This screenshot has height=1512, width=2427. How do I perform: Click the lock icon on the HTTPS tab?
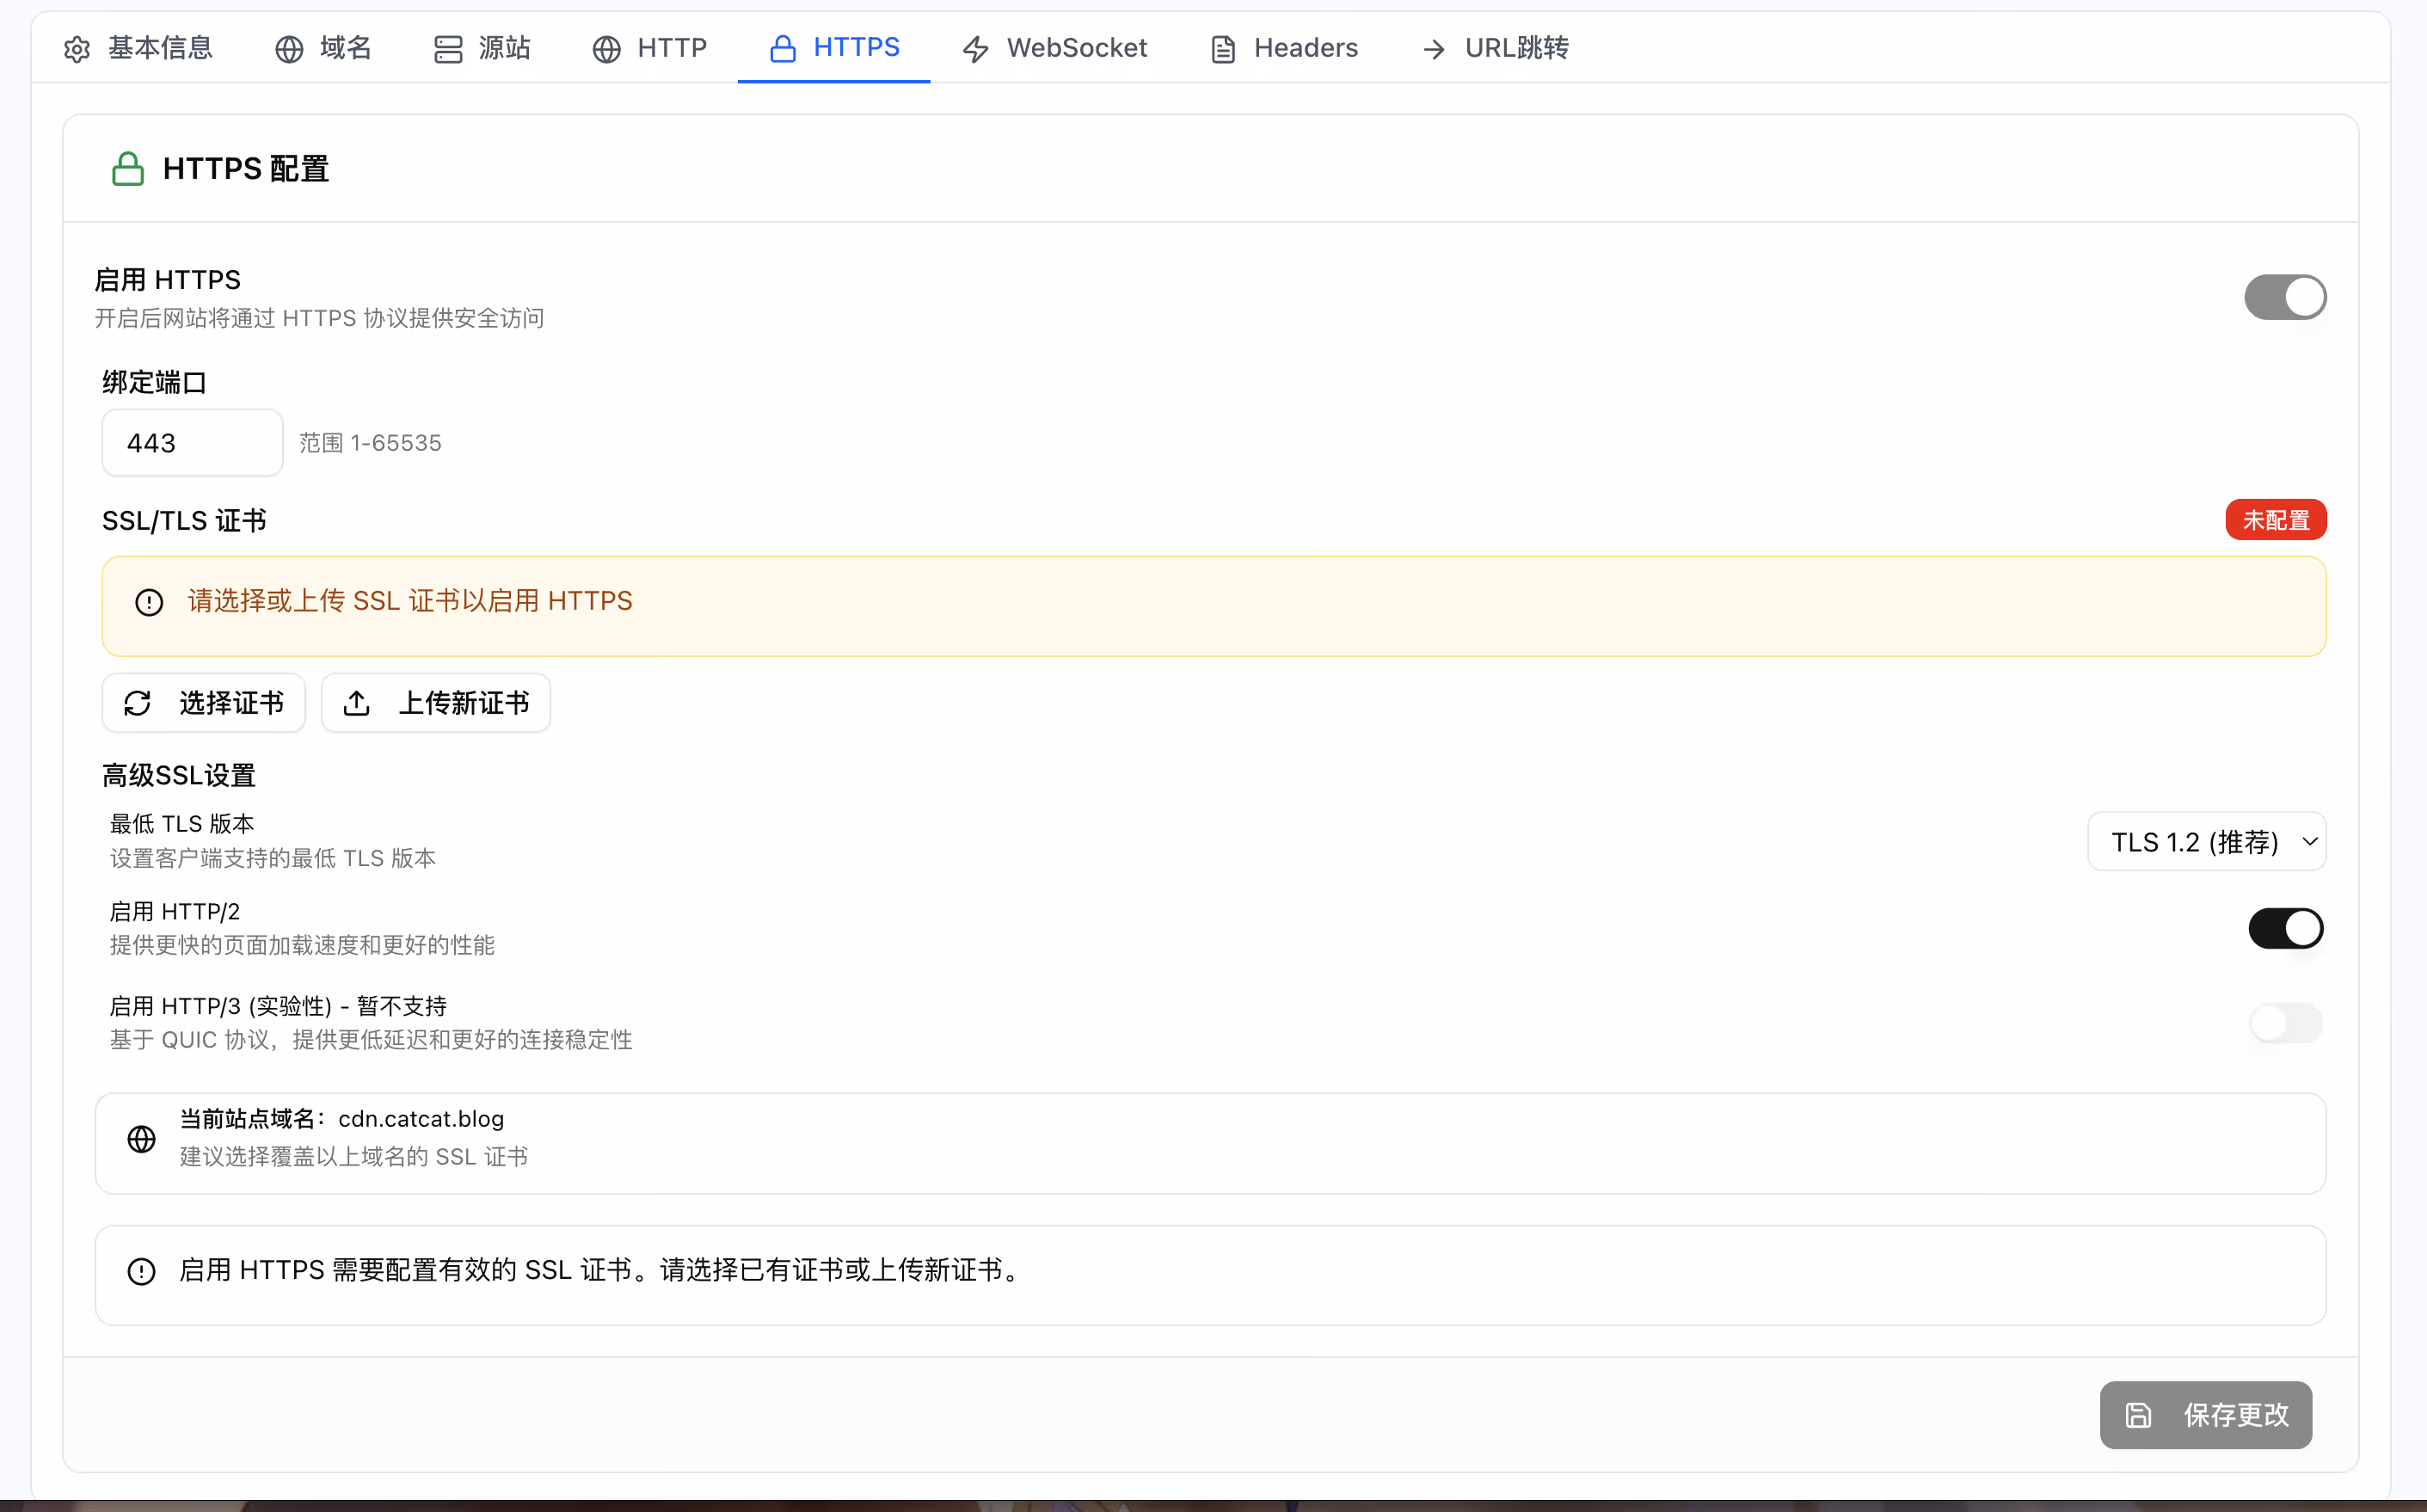[x=783, y=49]
